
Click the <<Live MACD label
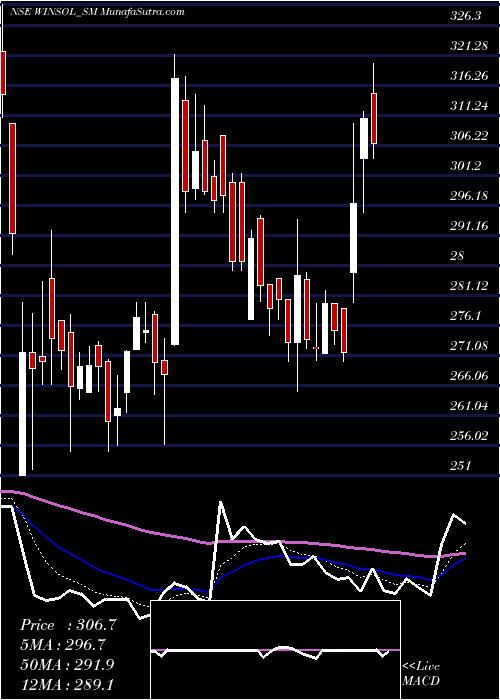coord(421,673)
